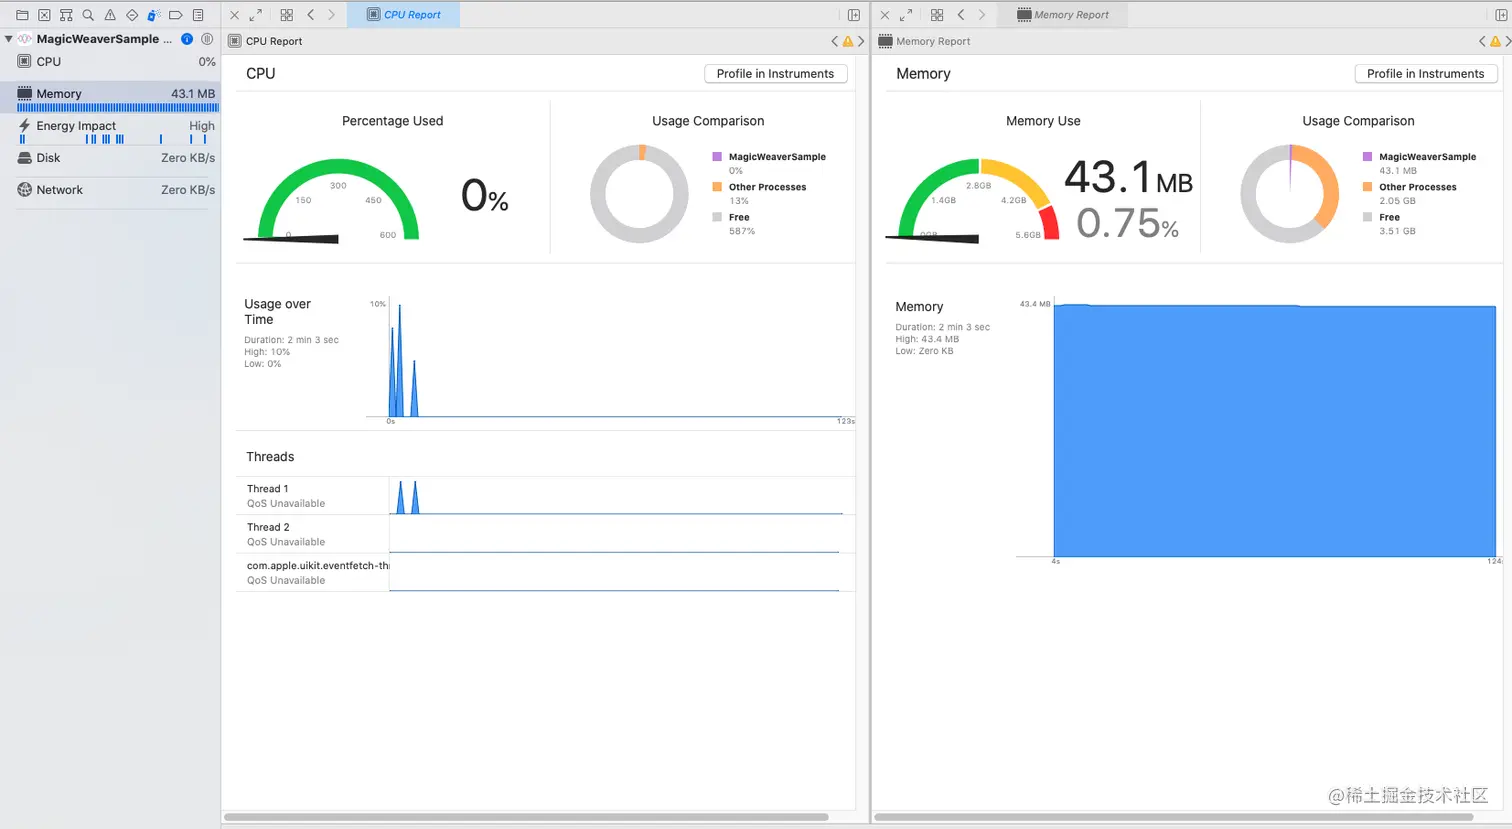Open the Memory Report jump bar item
Image resolution: width=1512 pixels, height=829 pixels.
coord(924,41)
